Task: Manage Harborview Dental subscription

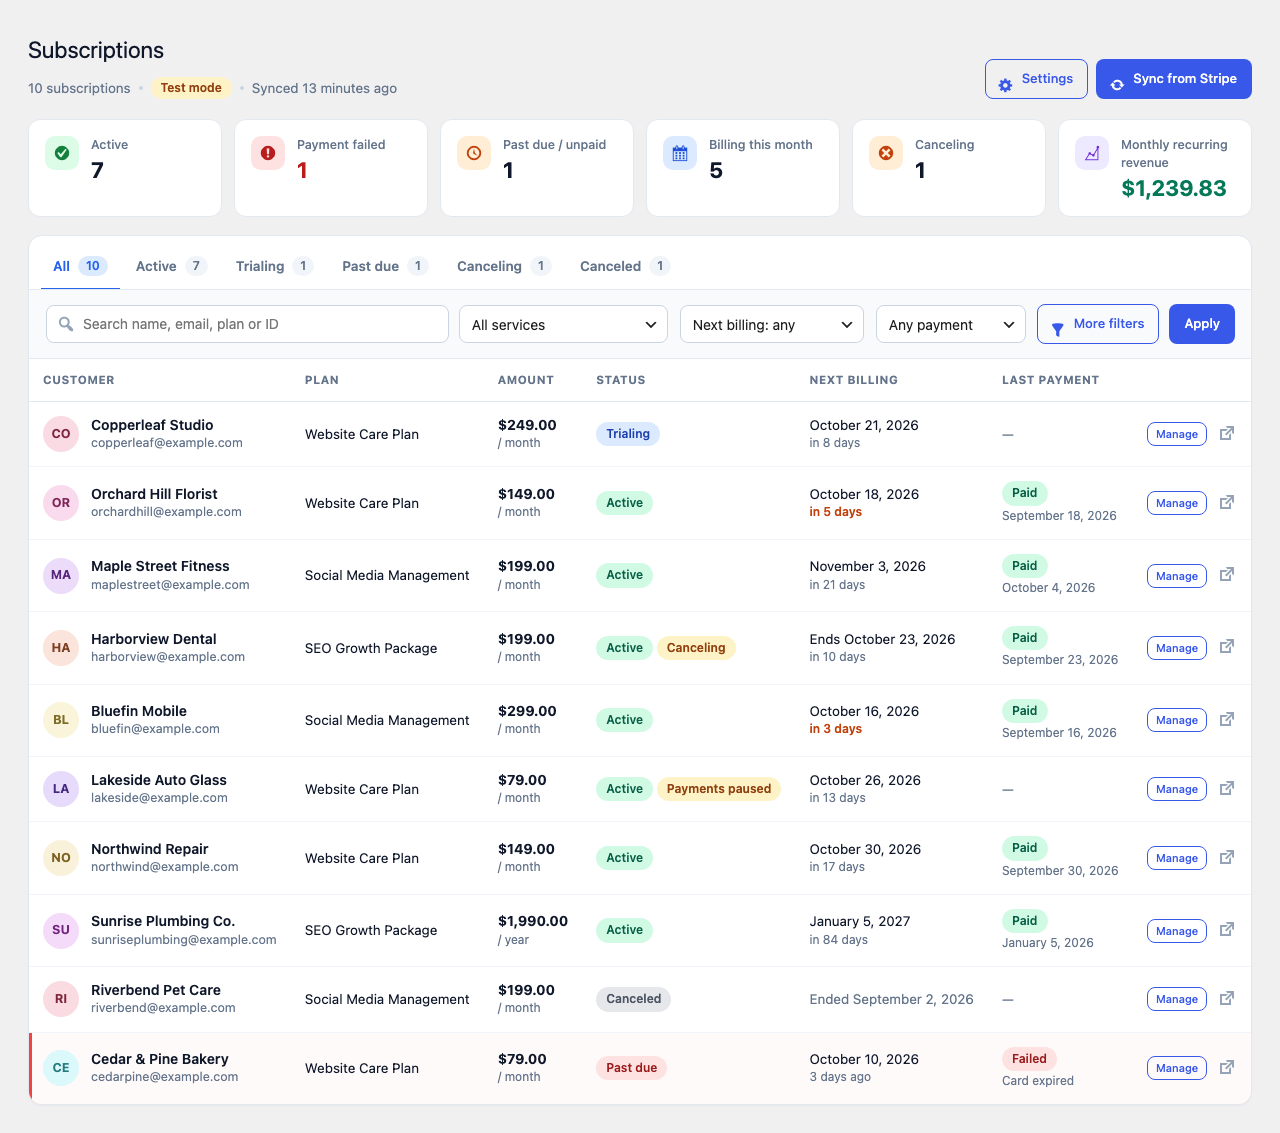Action: point(1177,648)
